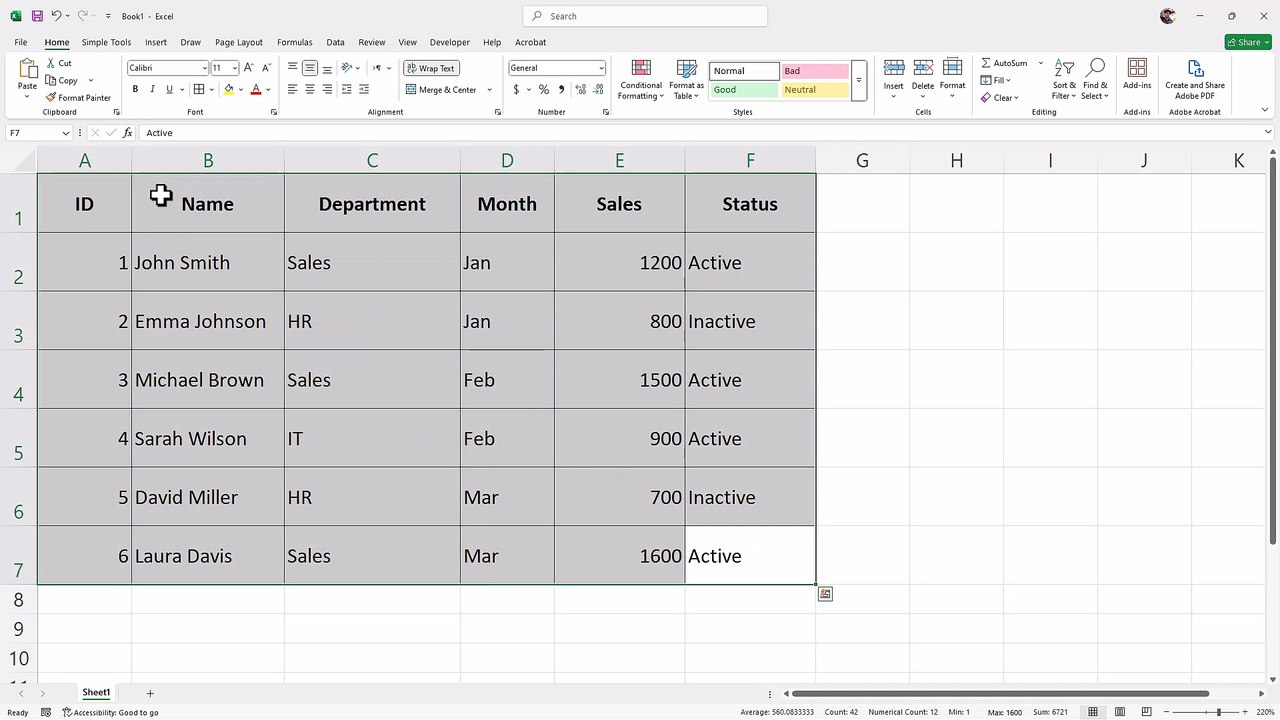Switch to the Formulas tab
This screenshot has height=720, width=1280.
coord(295,42)
